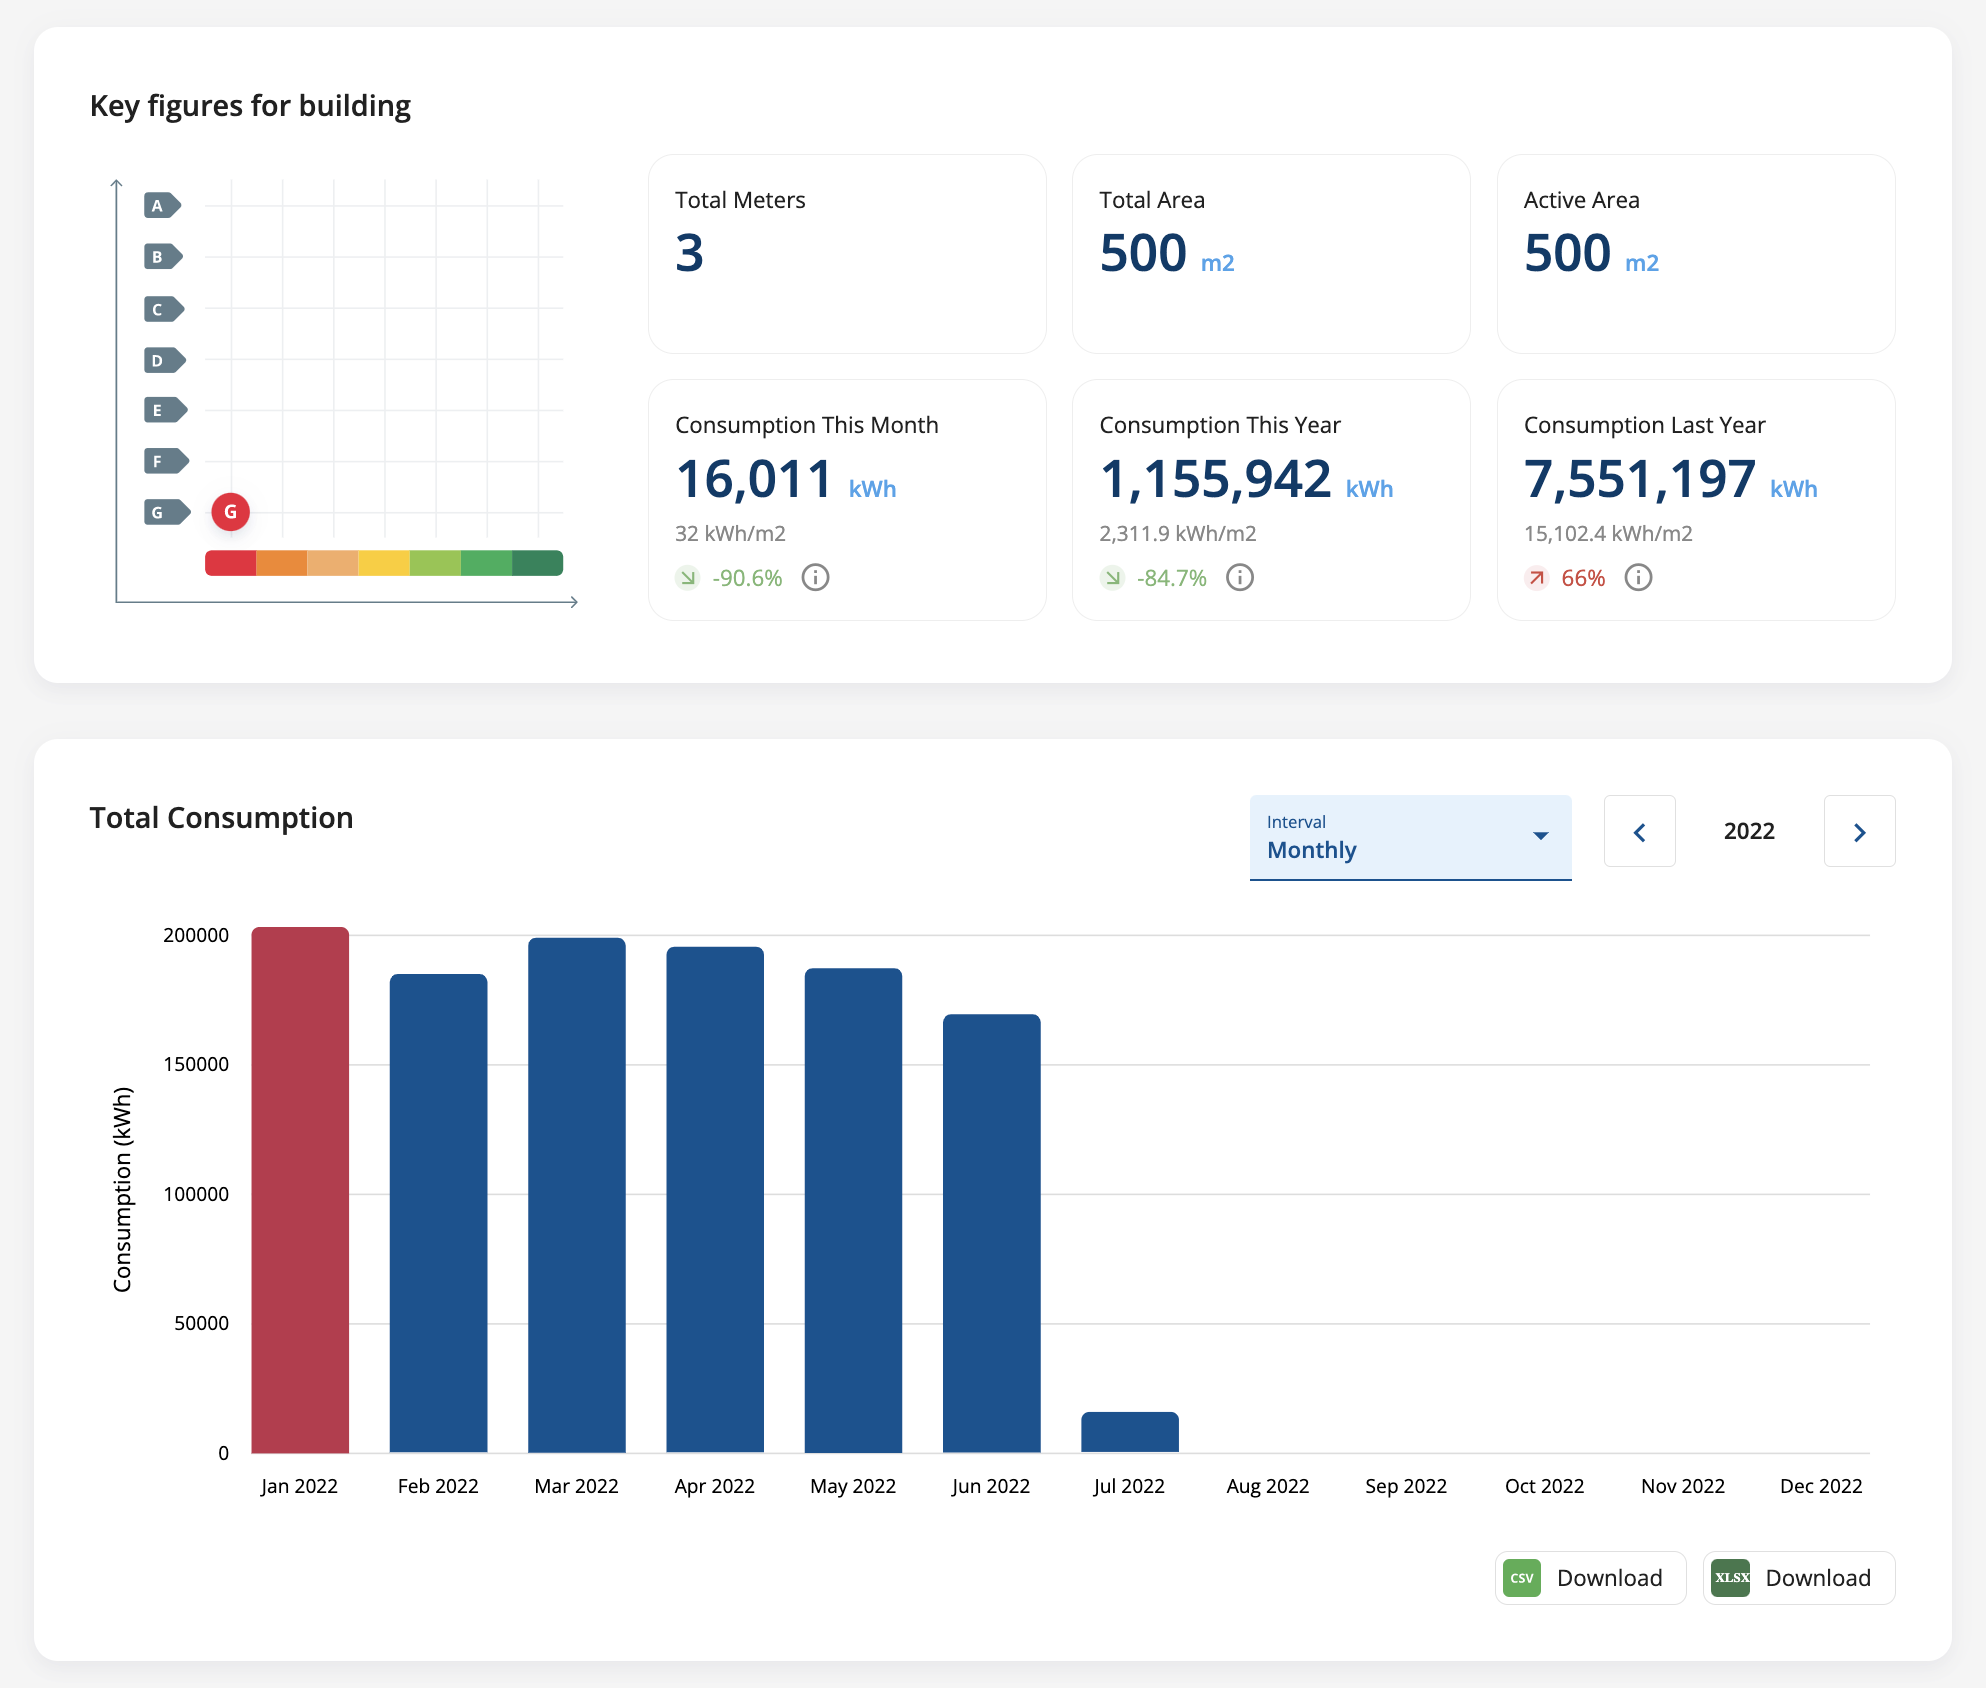
Task: Click the Consumption (kWh) axis title
Action: tap(122, 1190)
